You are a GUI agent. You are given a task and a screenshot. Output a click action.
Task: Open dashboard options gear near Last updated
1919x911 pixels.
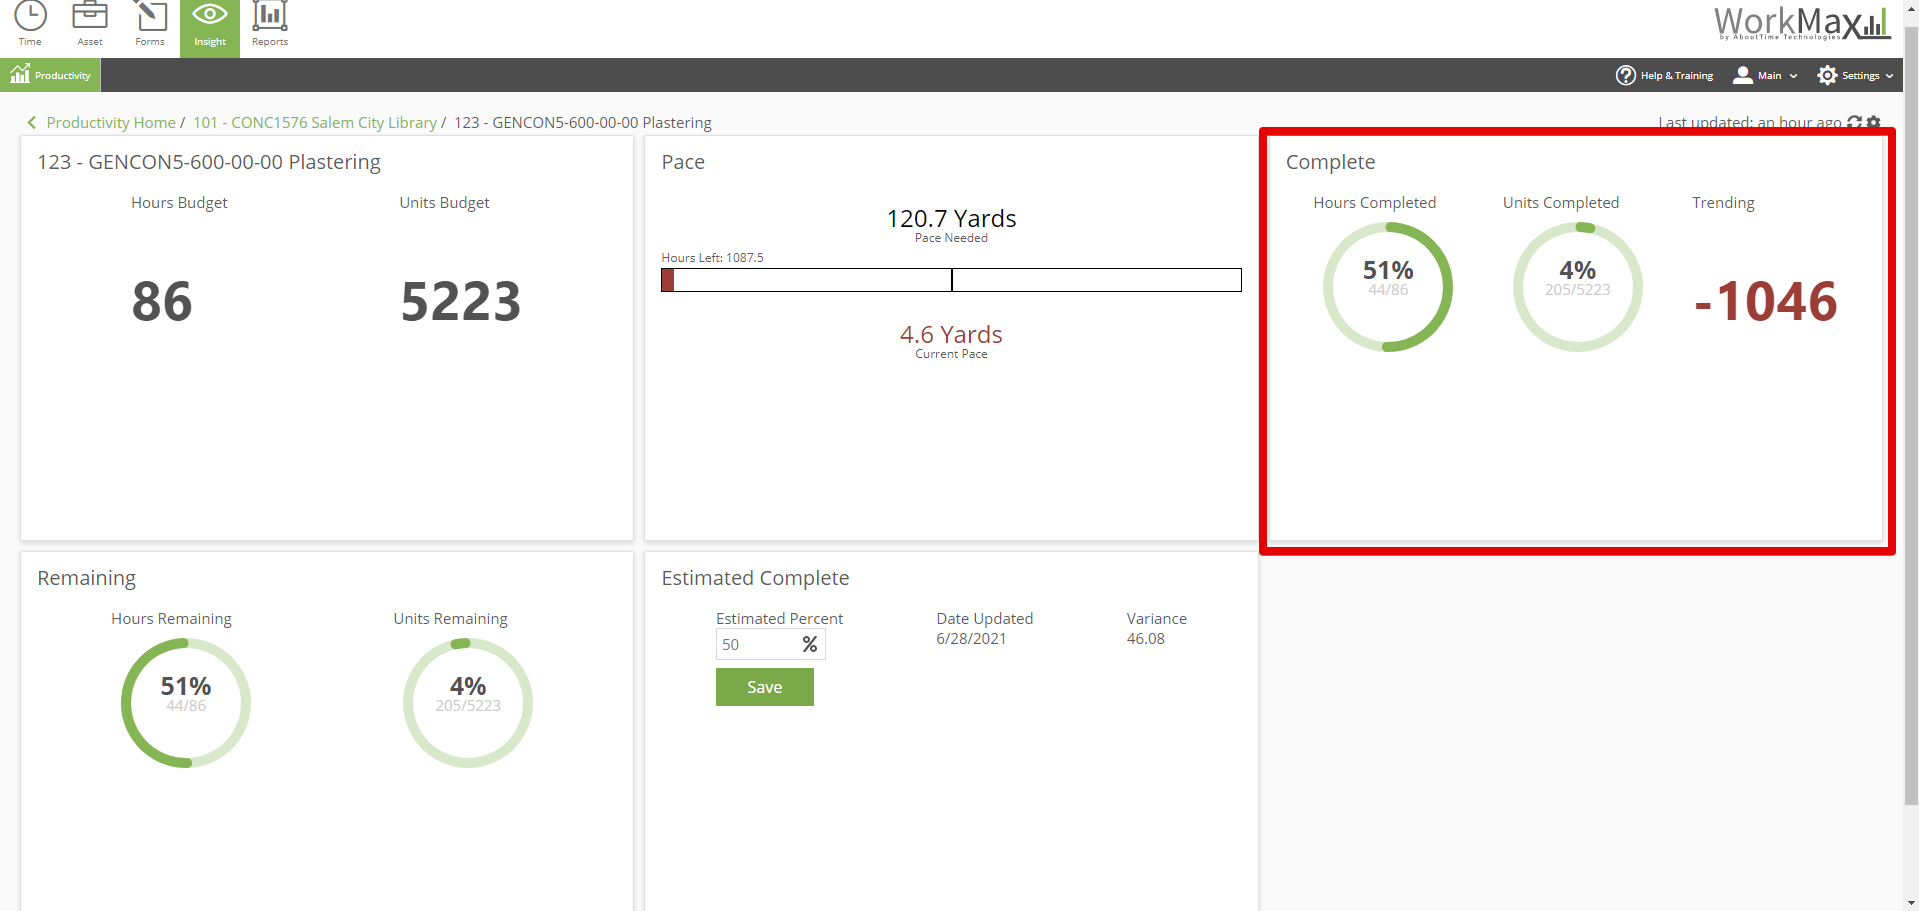pyautogui.click(x=1874, y=122)
